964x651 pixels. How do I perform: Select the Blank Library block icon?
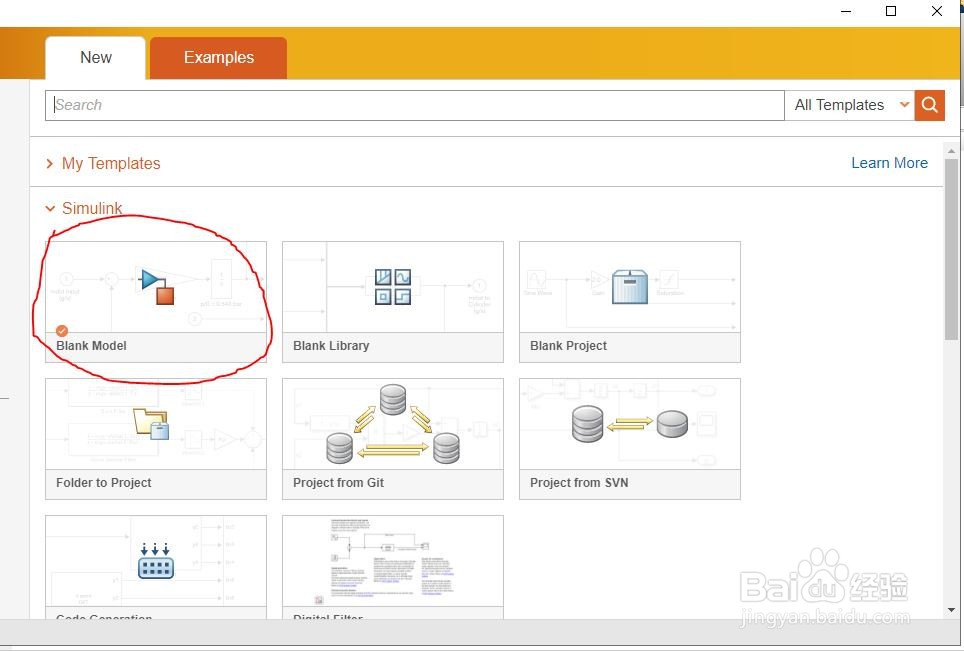pyautogui.click(x=393, y=287)
